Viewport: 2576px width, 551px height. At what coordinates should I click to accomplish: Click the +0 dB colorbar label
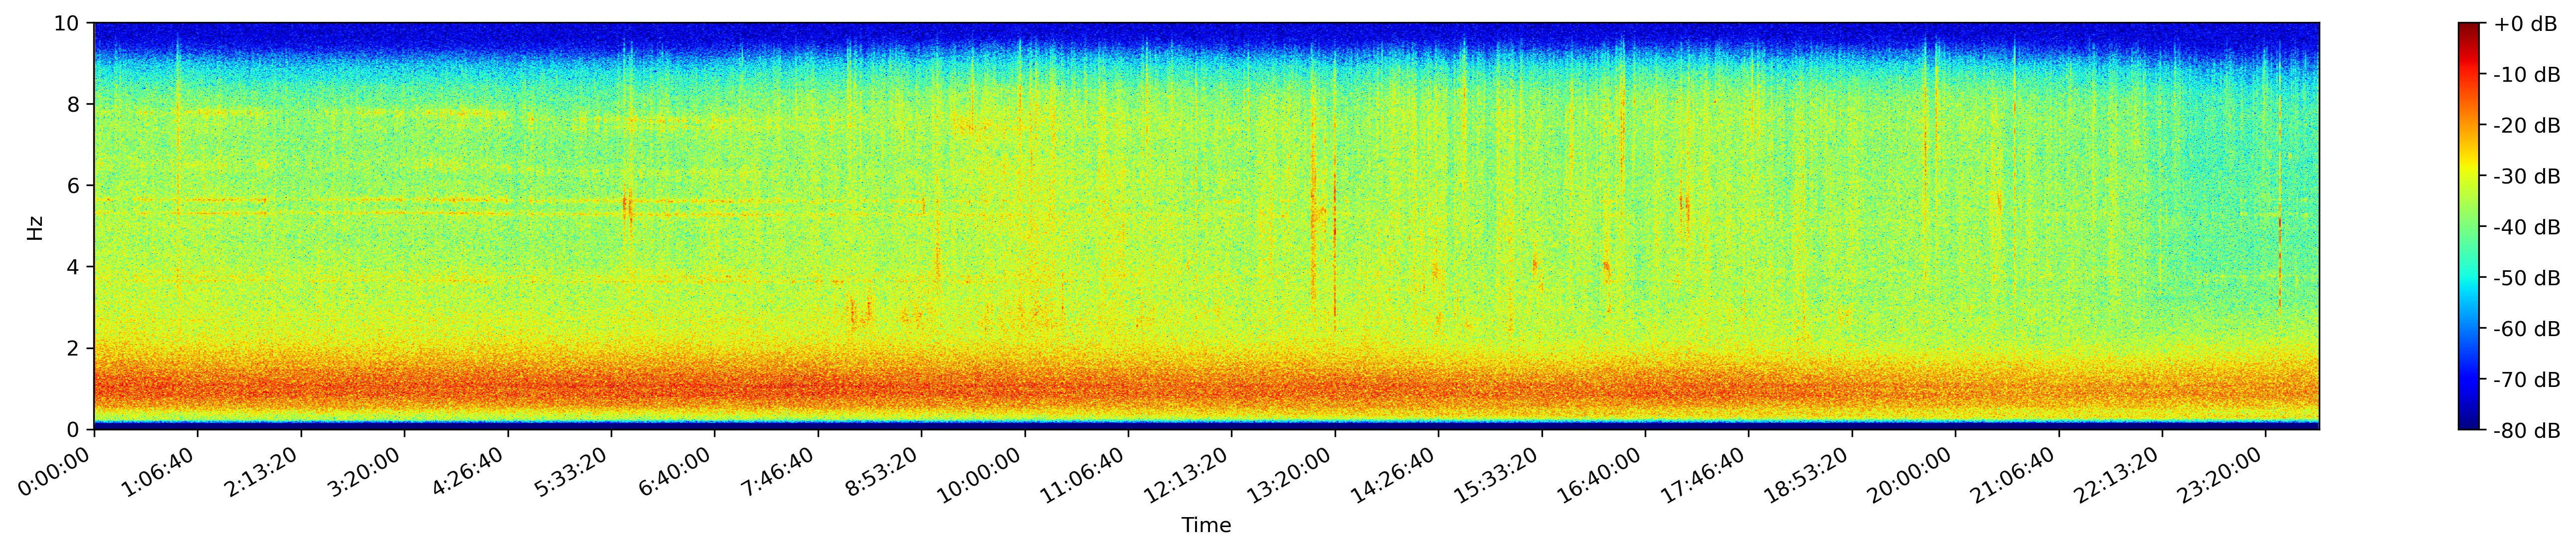2525,23
